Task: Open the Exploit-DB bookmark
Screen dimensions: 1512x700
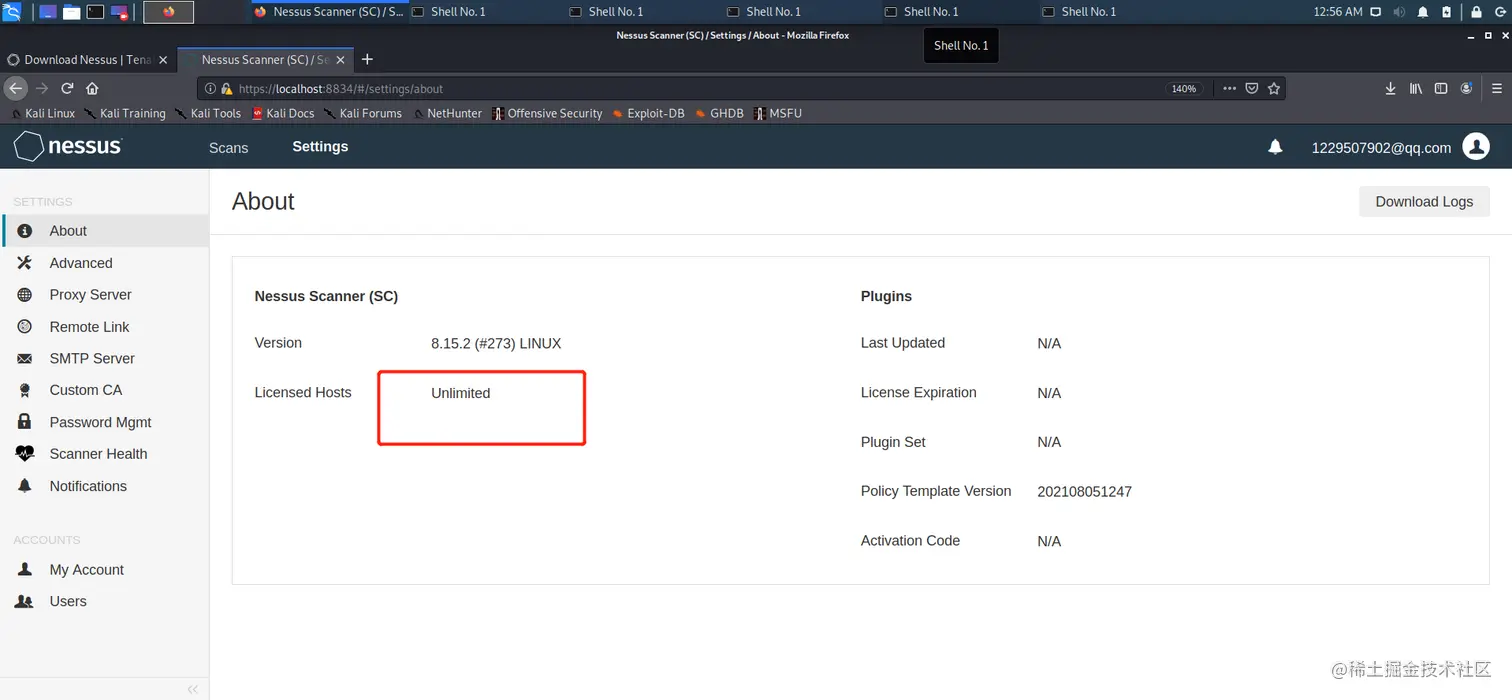Action: [x=648, y=113]
